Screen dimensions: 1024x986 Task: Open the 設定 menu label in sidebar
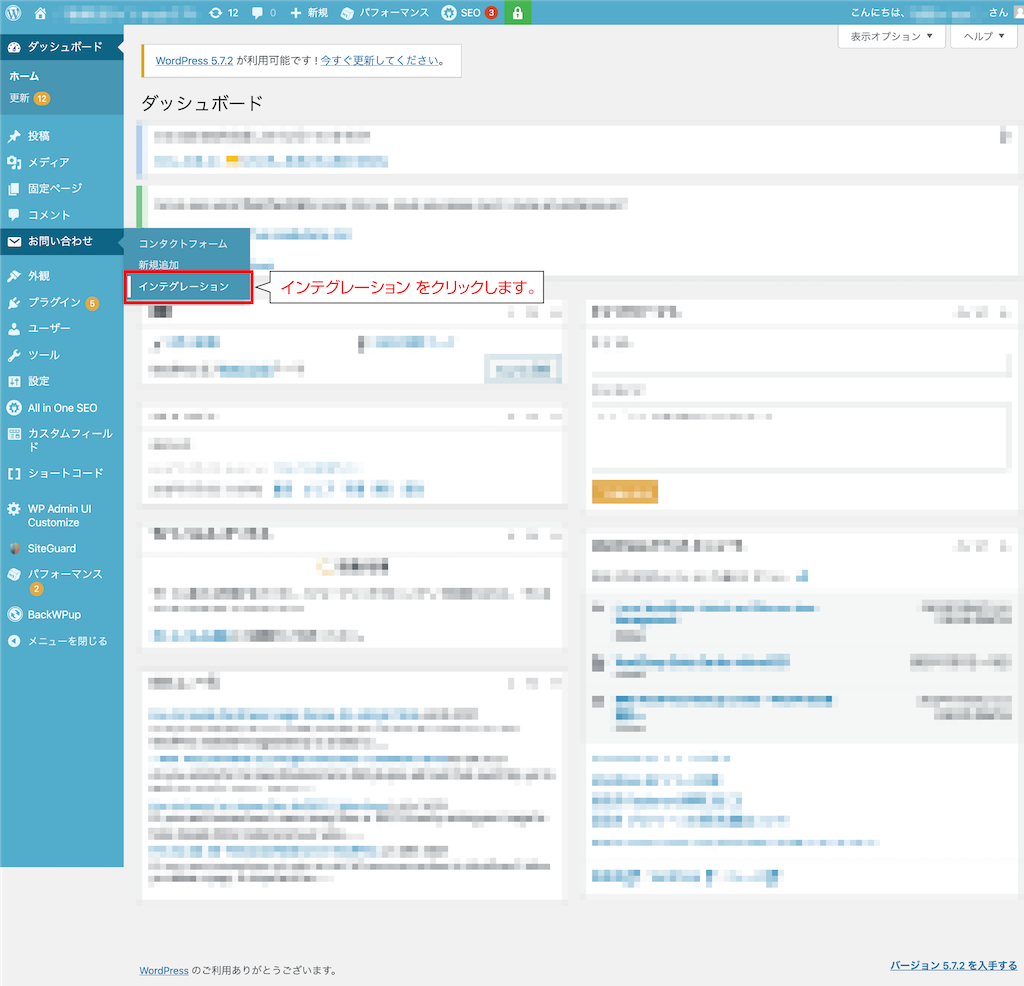coord(39,381)
